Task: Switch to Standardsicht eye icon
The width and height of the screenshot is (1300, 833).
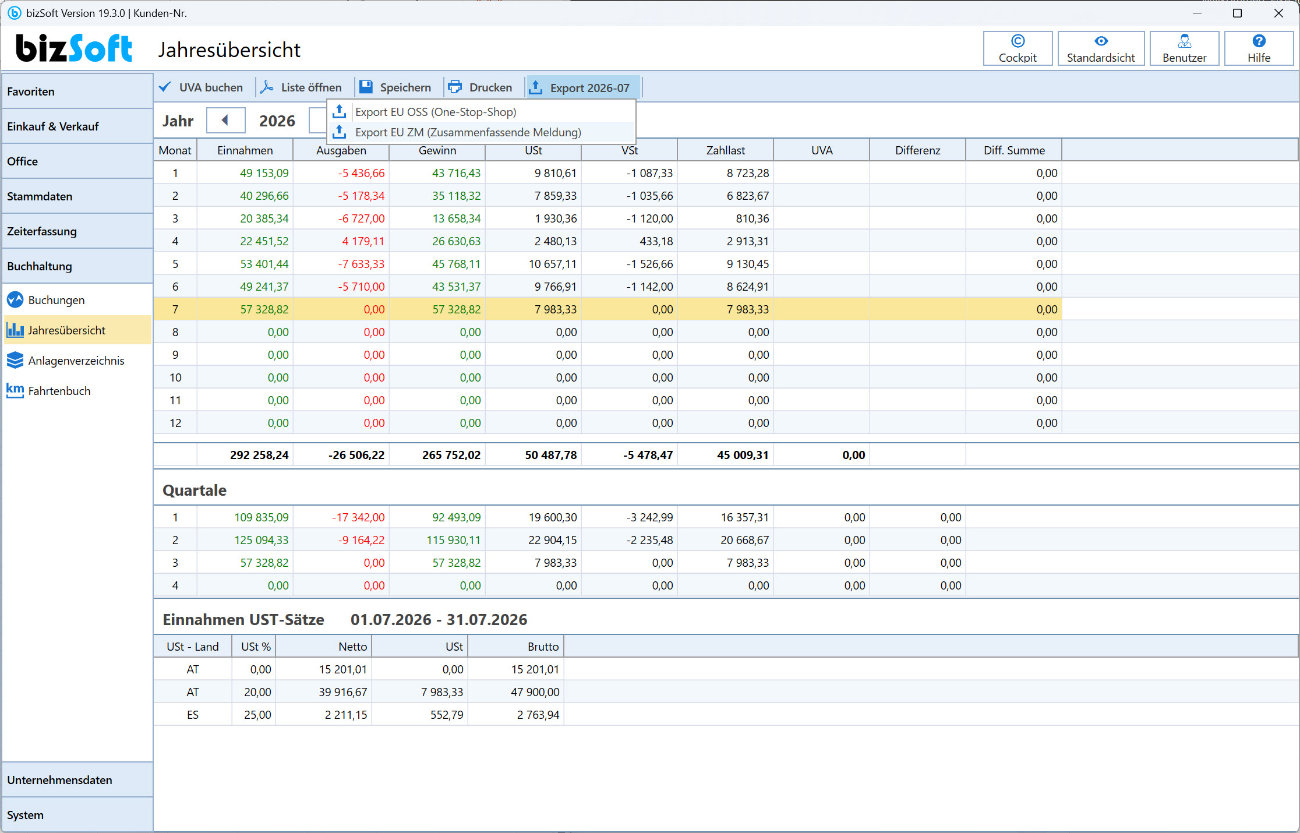Action: (x=1100, y=48)
